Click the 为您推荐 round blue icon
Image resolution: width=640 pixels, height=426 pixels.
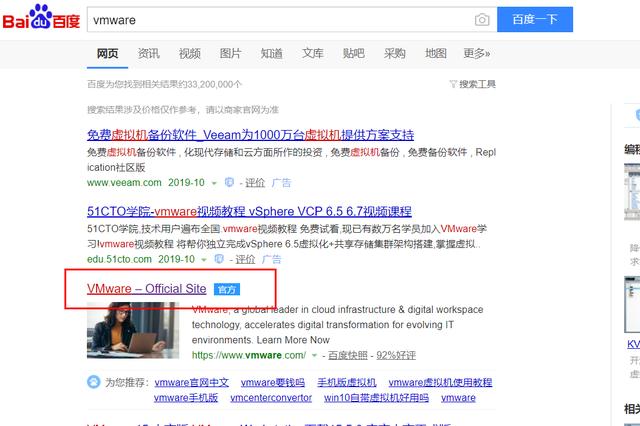pos(94,382)
